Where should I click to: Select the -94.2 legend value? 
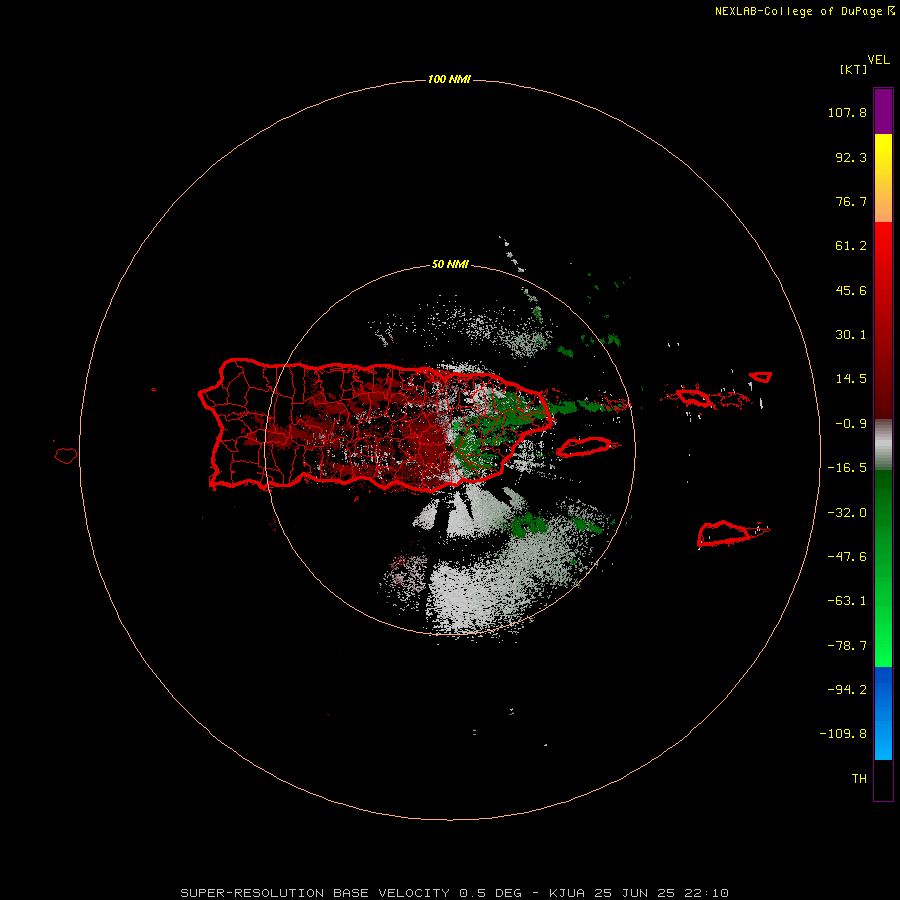(x=847, y=690)
